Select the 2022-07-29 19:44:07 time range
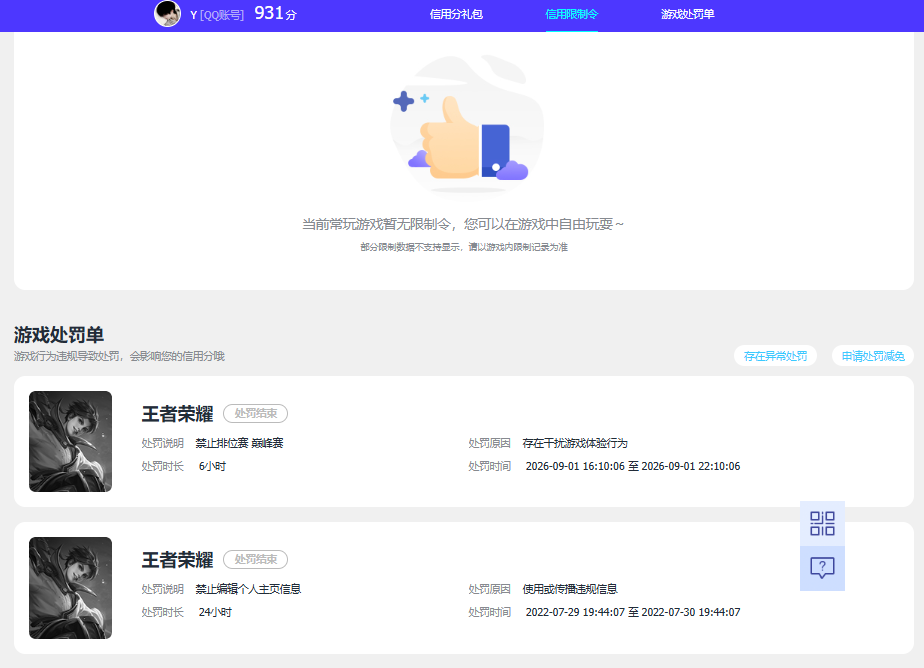 (x=633, y=613)
